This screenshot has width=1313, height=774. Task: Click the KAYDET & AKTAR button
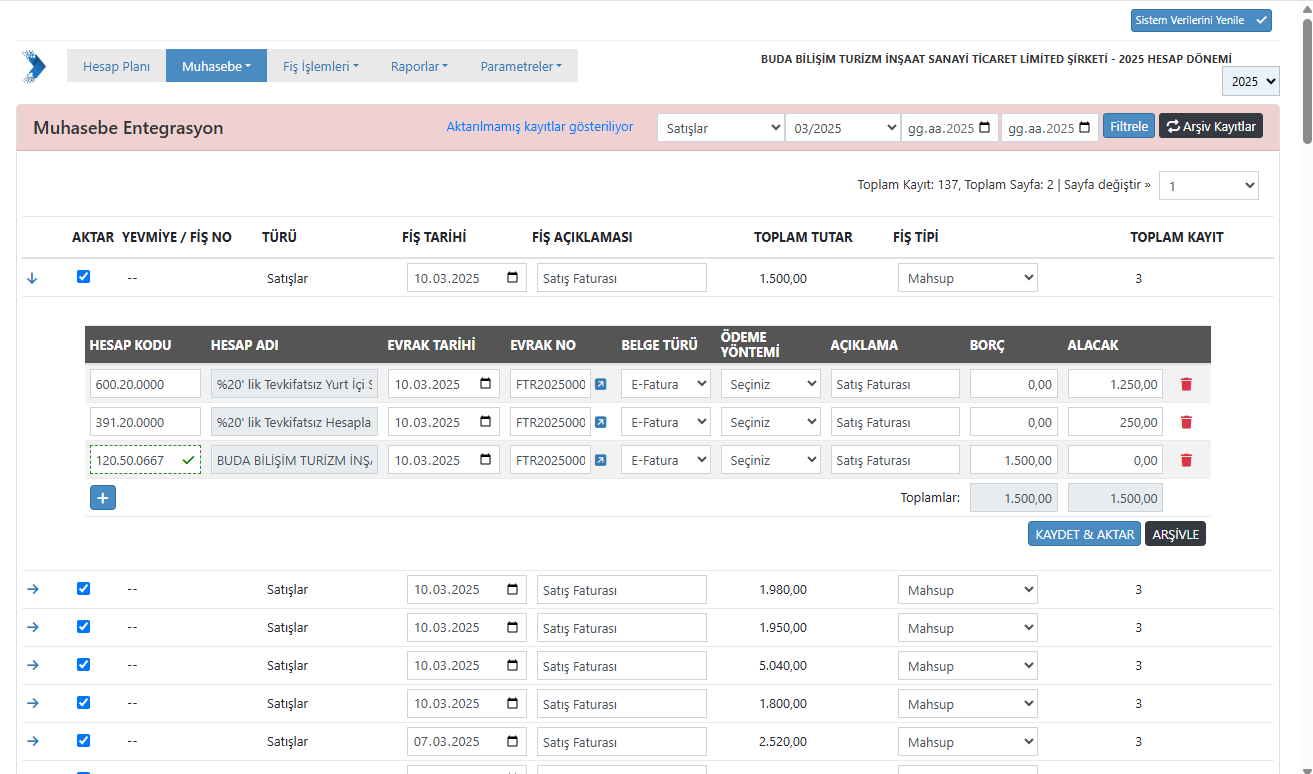[x=1084, y=534]
